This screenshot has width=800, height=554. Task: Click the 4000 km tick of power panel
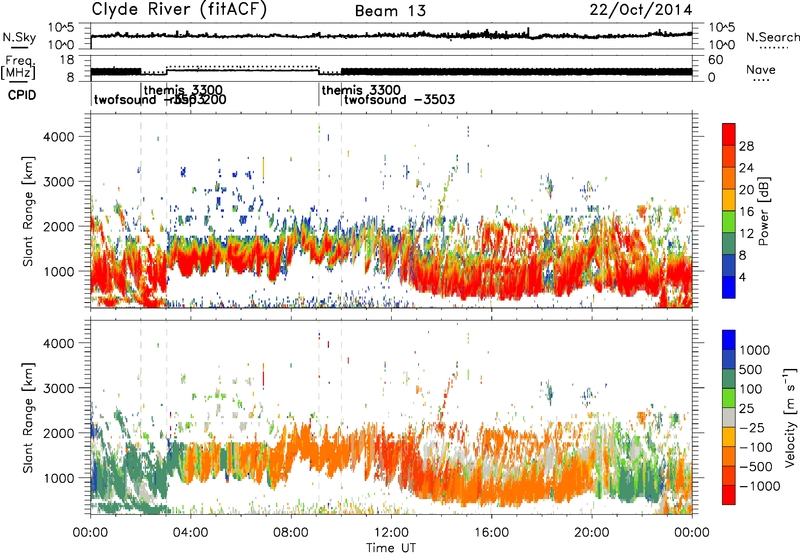pyautogui.click(x=59, y=137)
